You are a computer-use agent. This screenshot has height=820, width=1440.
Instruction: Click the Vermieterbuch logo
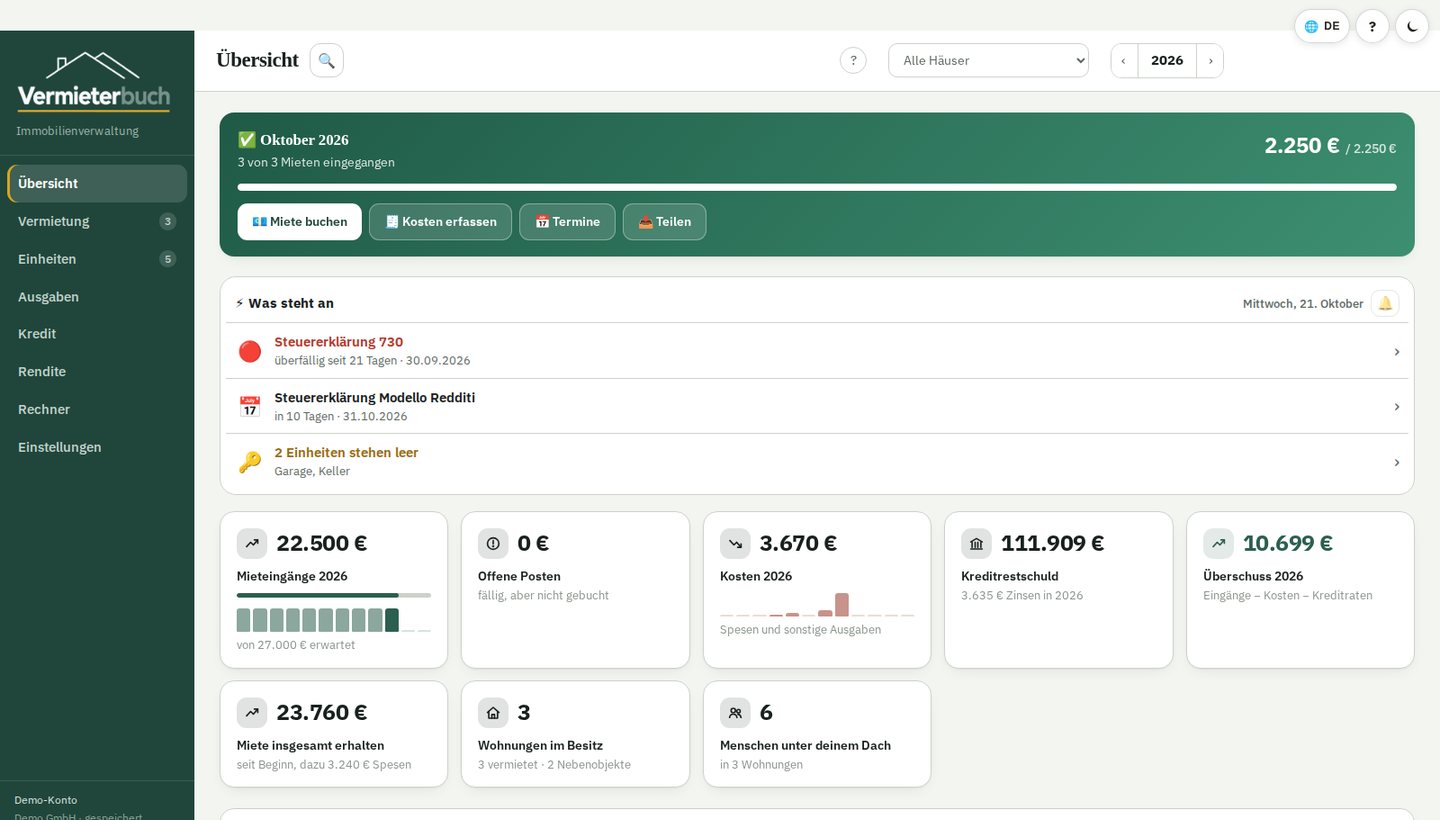(93, 82)
